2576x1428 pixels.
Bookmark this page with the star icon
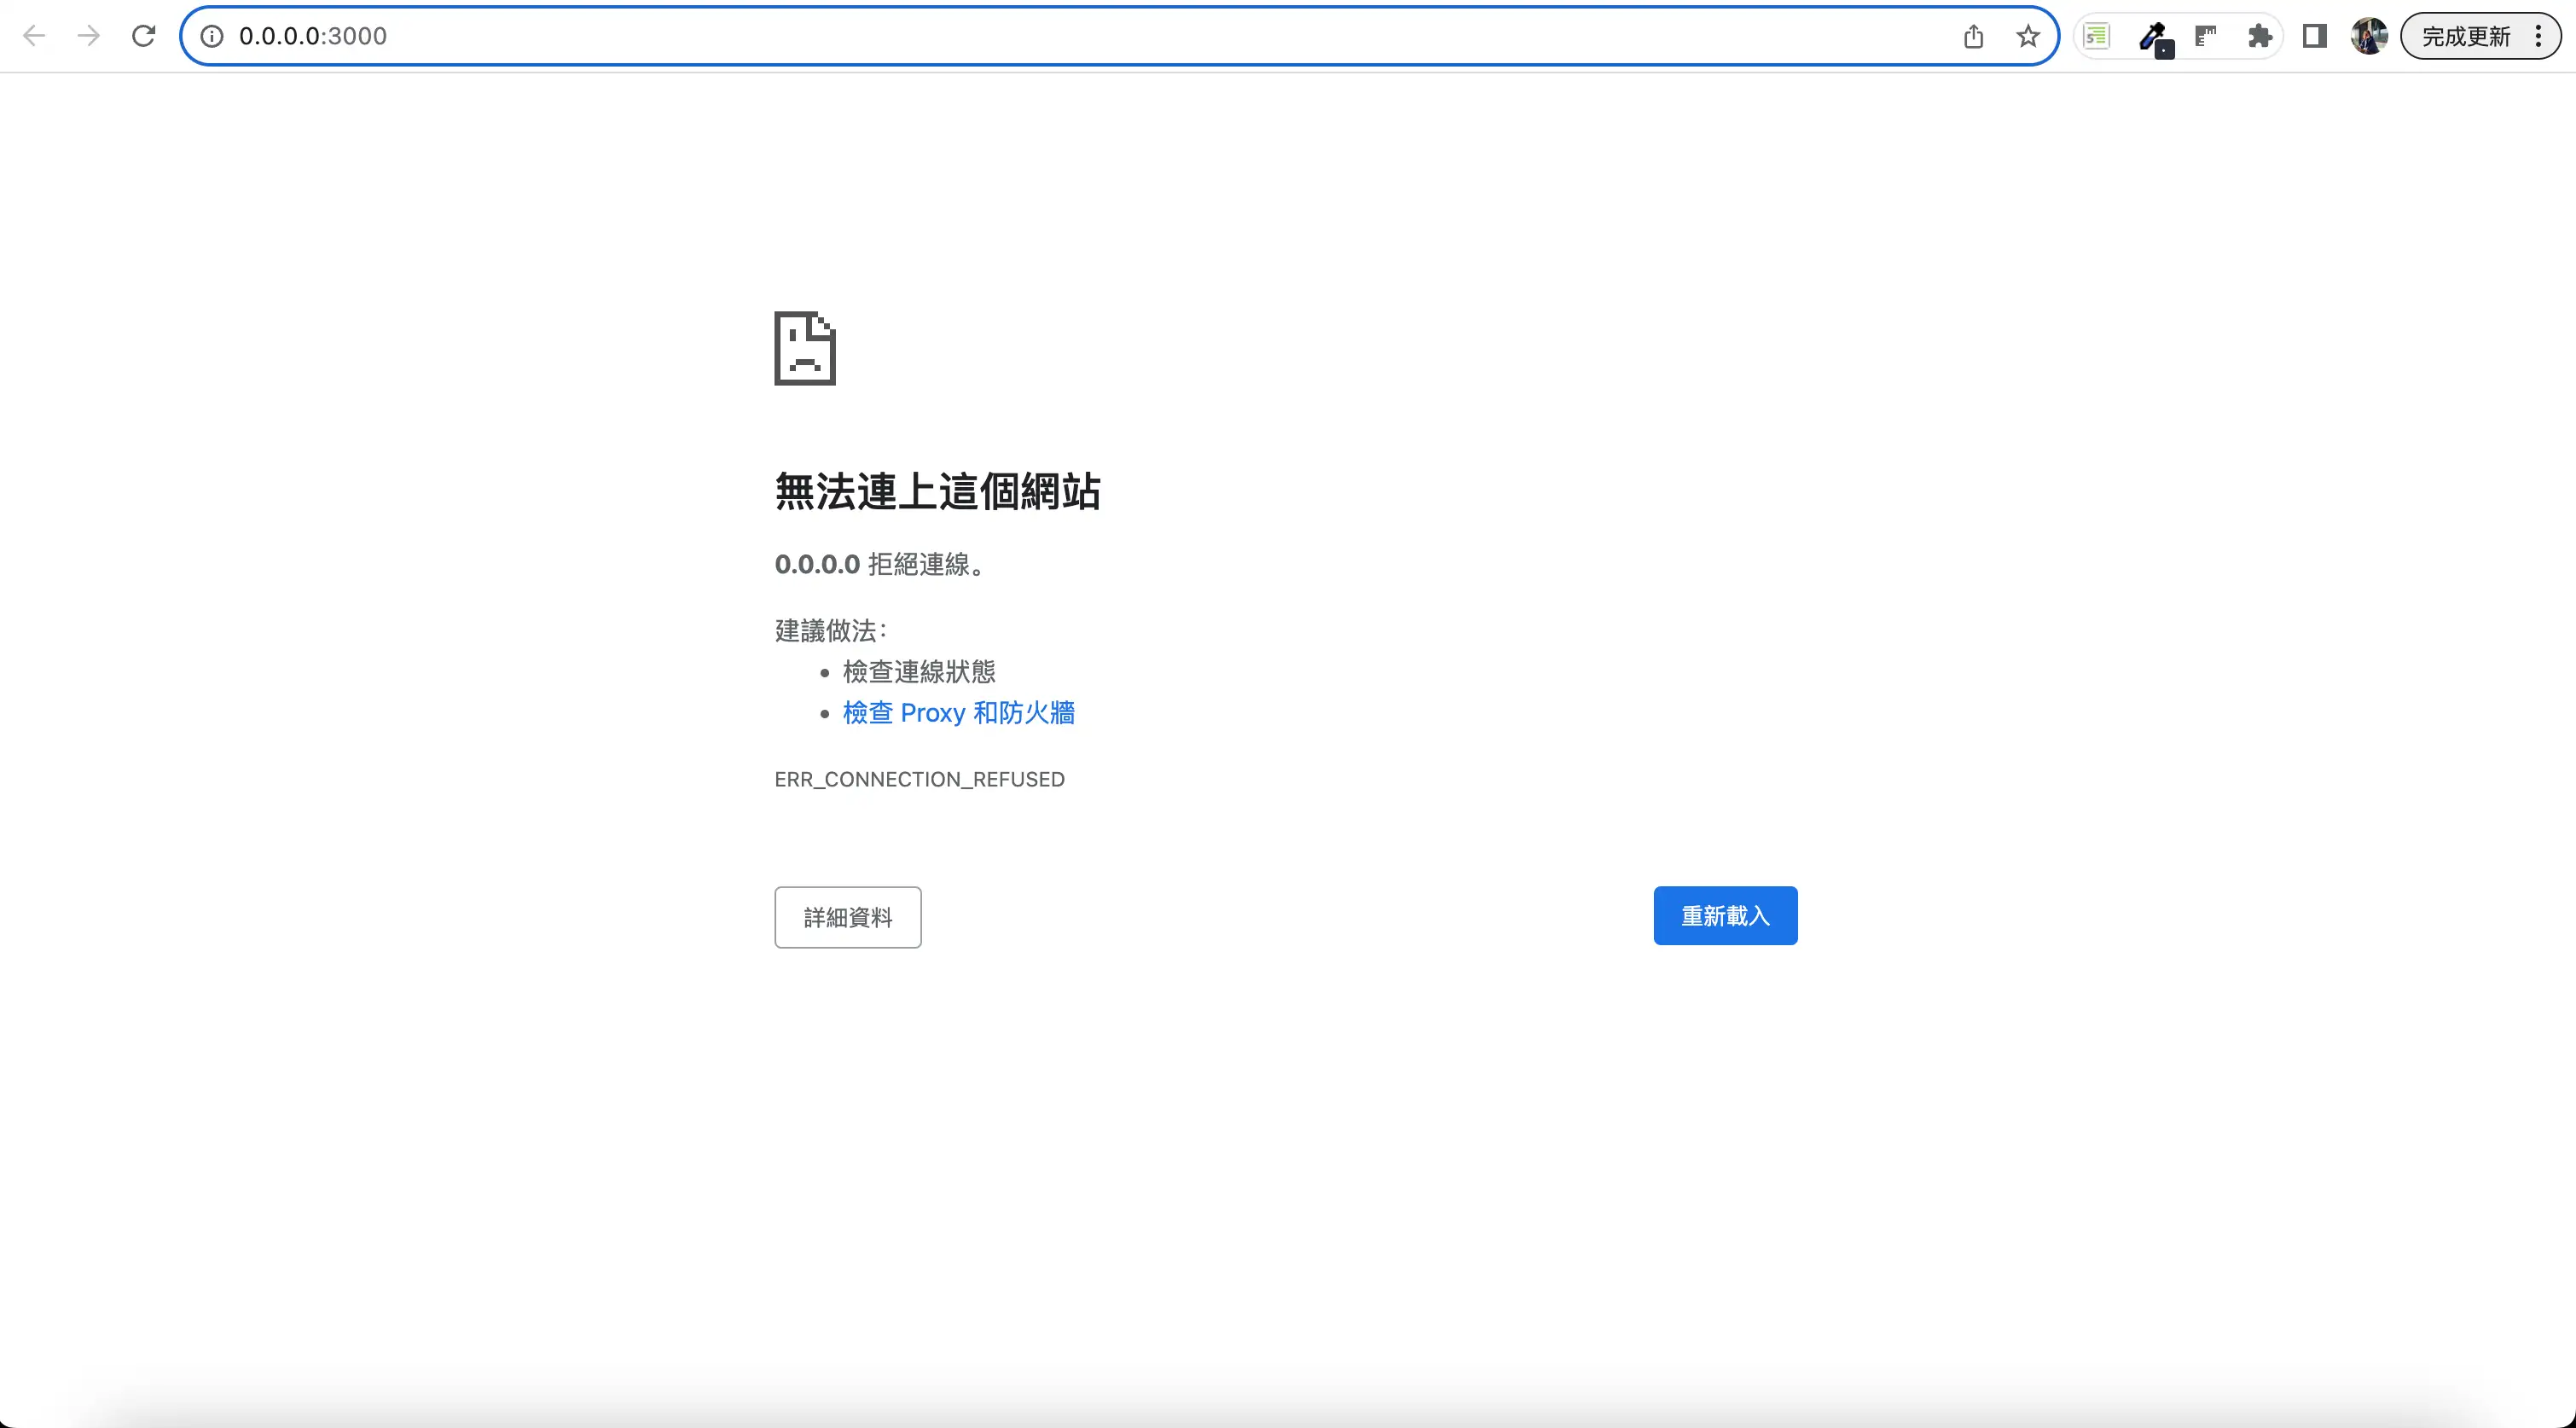[2028, 37]
